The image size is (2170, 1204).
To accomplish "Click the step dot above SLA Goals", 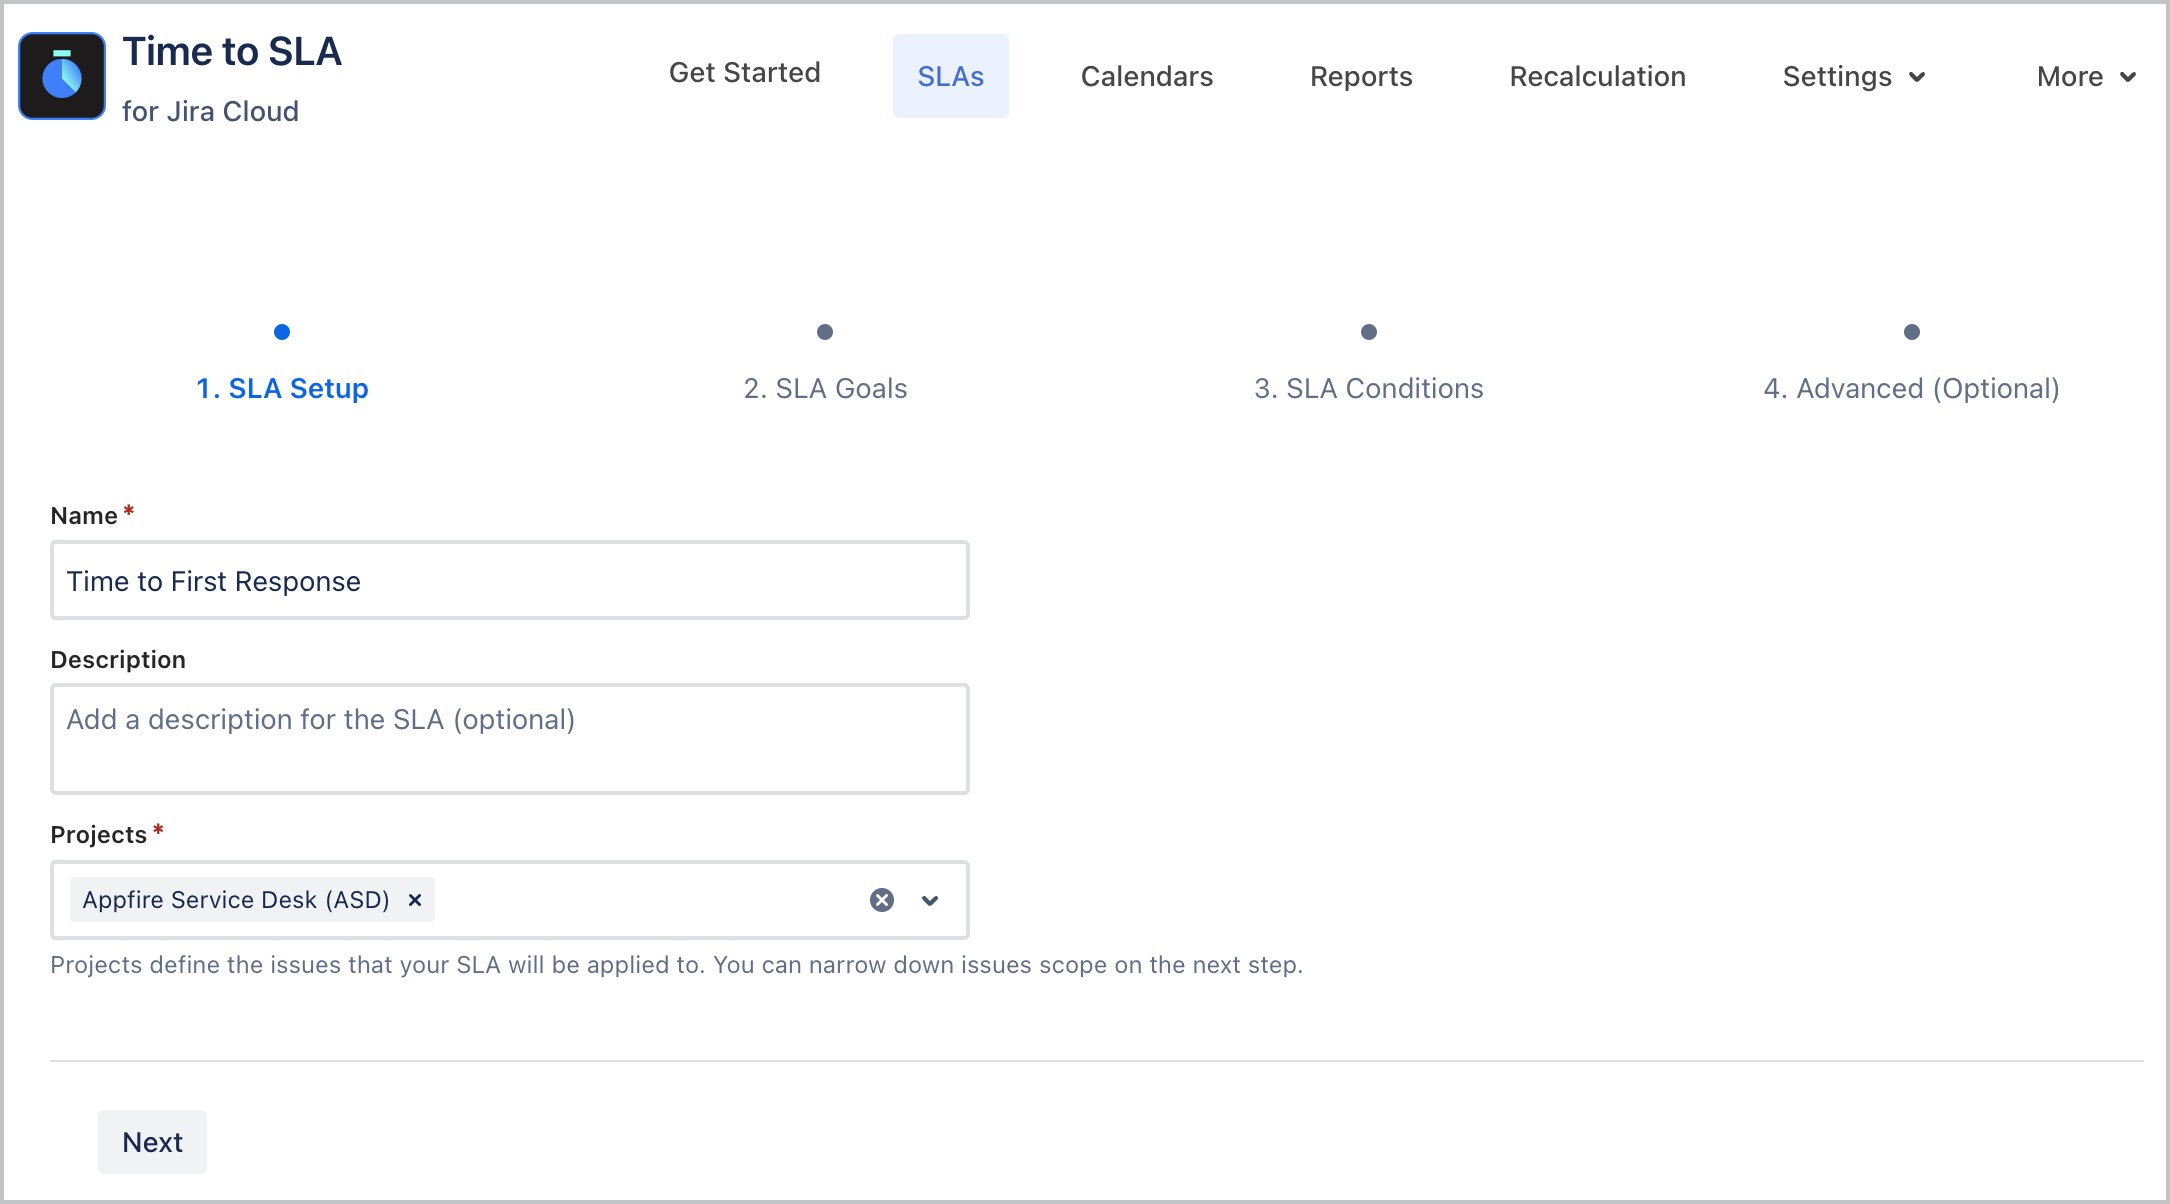I will [825, 332].
